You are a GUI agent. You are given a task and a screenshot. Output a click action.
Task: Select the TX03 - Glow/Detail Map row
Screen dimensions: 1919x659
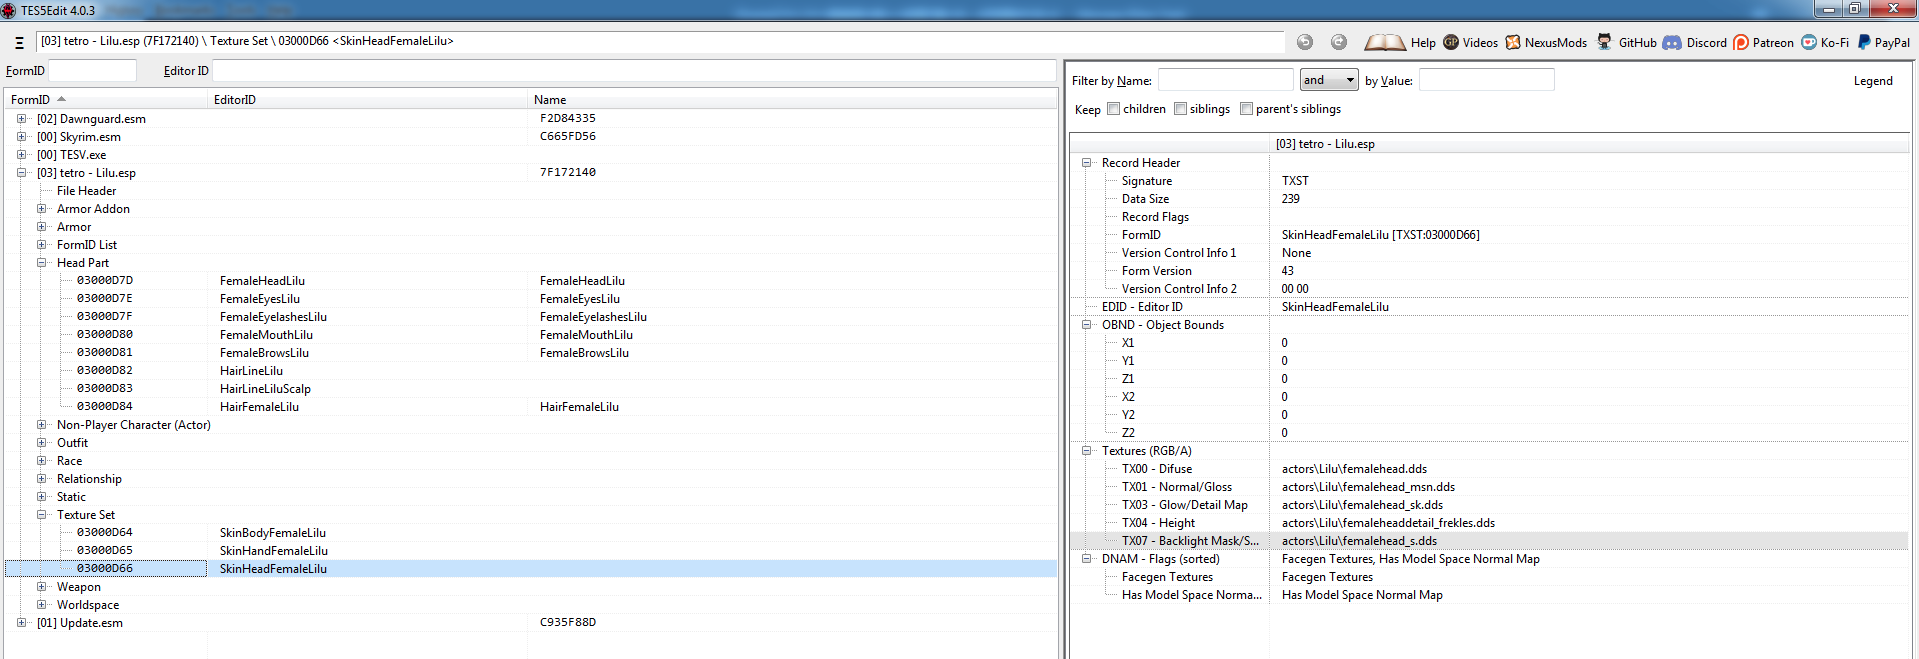pyautogui.click(x=1489, y=505)
